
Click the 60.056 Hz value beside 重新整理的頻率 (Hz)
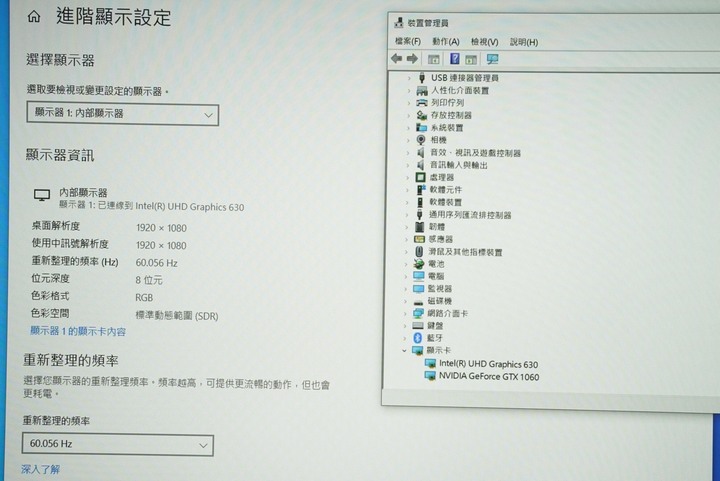157,263
